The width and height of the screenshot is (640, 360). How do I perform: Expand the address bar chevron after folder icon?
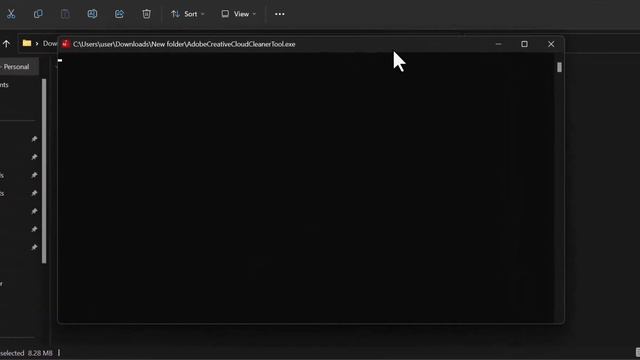point(37,44)
